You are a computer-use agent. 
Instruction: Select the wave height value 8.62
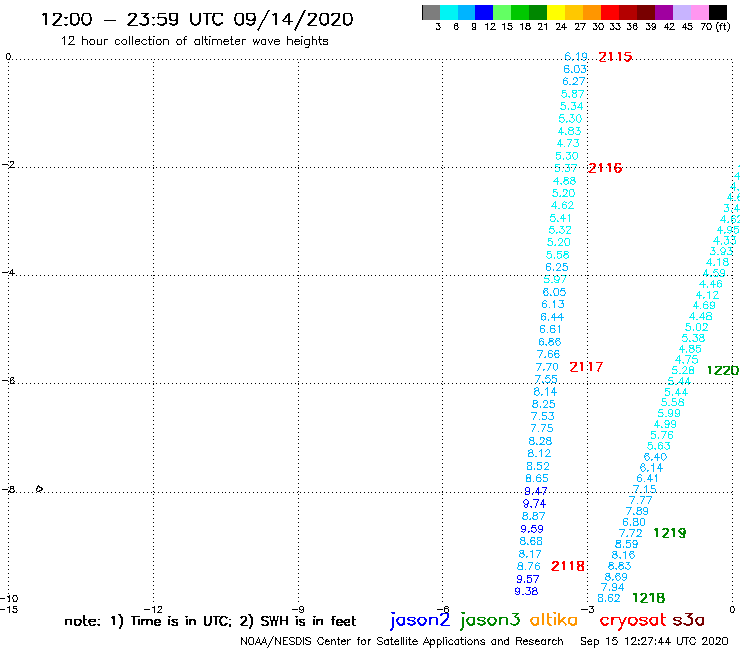click(609, 599)
